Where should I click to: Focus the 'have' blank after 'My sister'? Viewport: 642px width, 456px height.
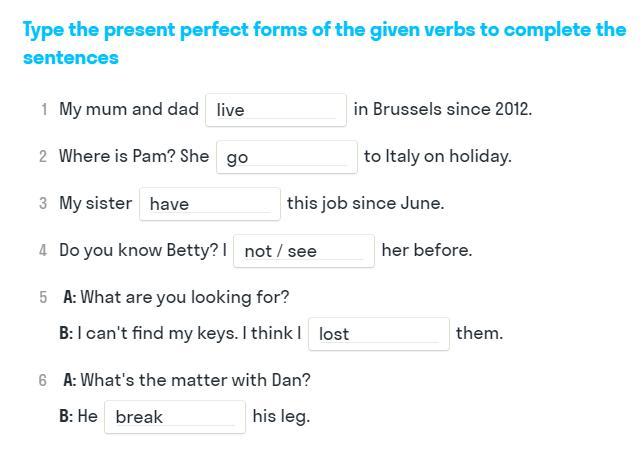click(x=210, y=204)
